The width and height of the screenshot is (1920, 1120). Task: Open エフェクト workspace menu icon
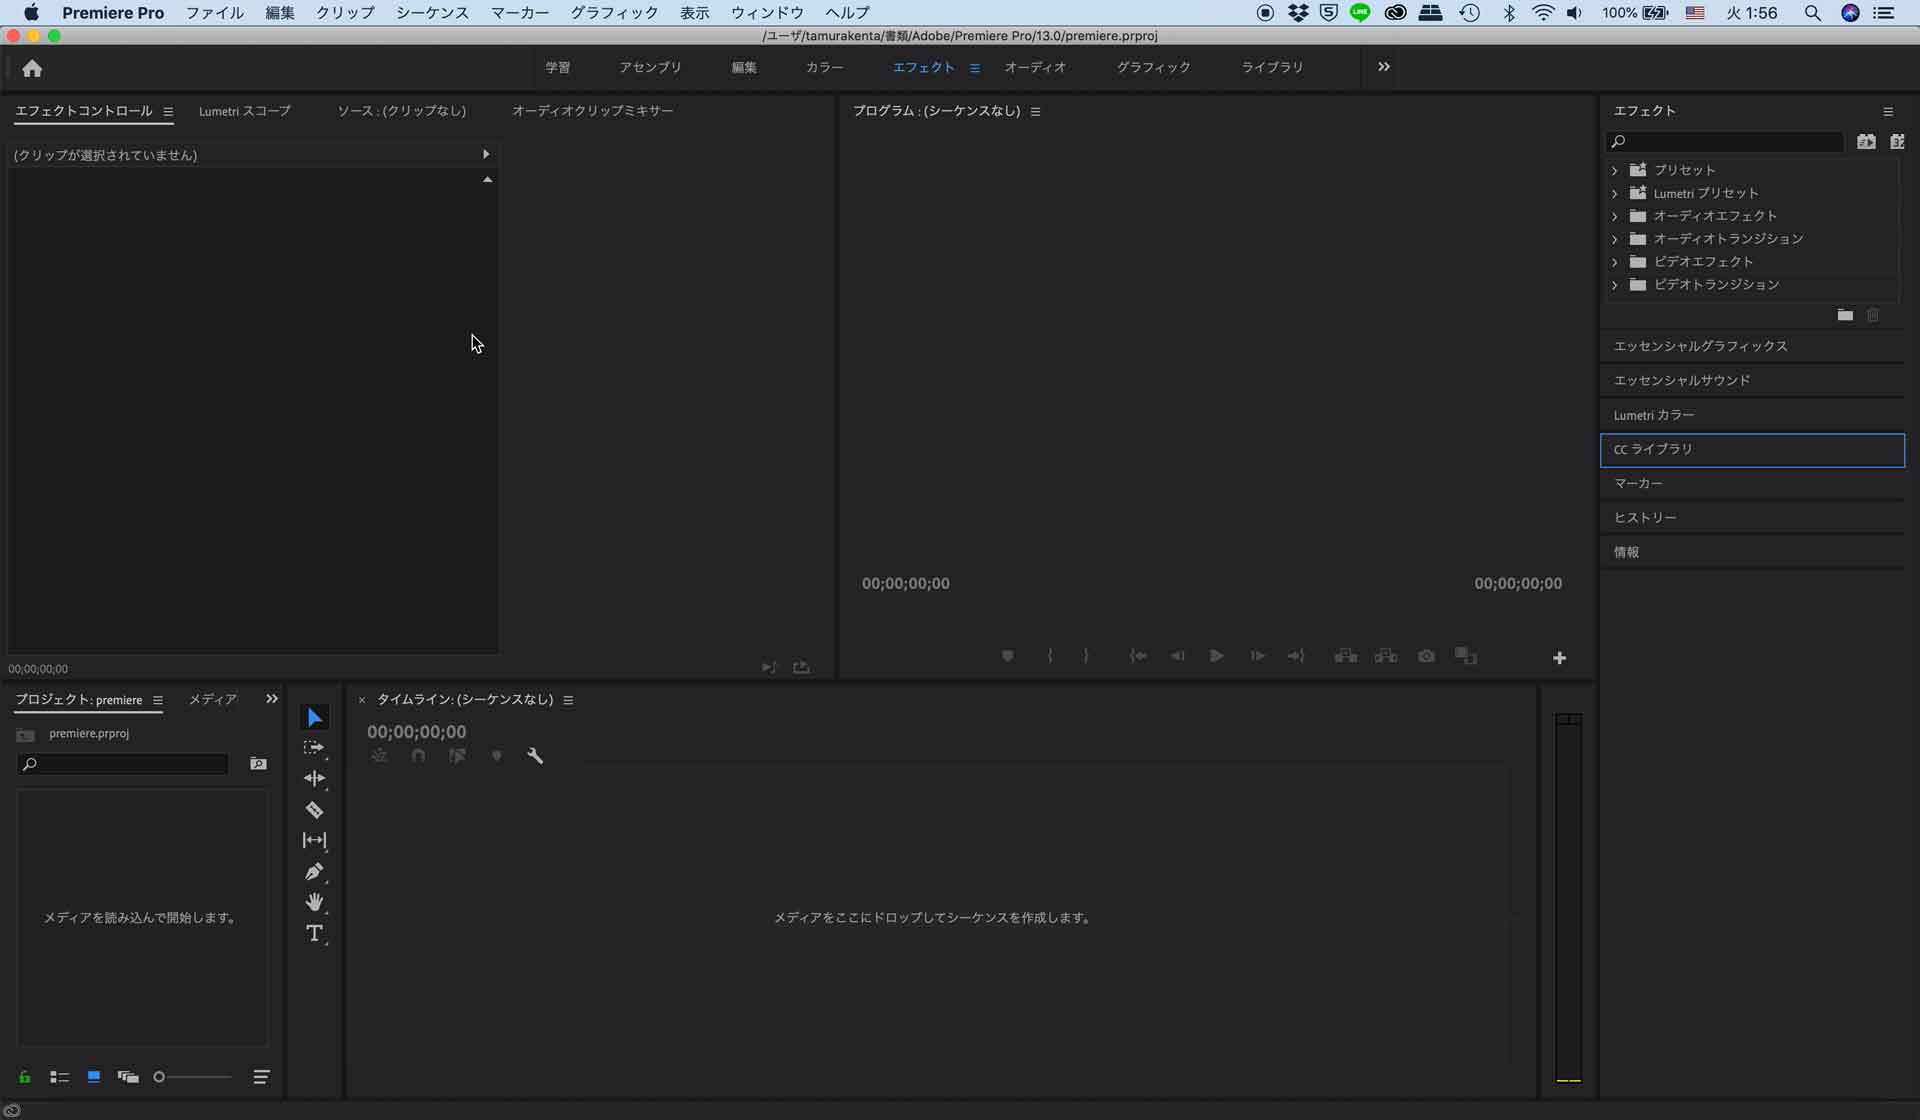tap(975, 68)
